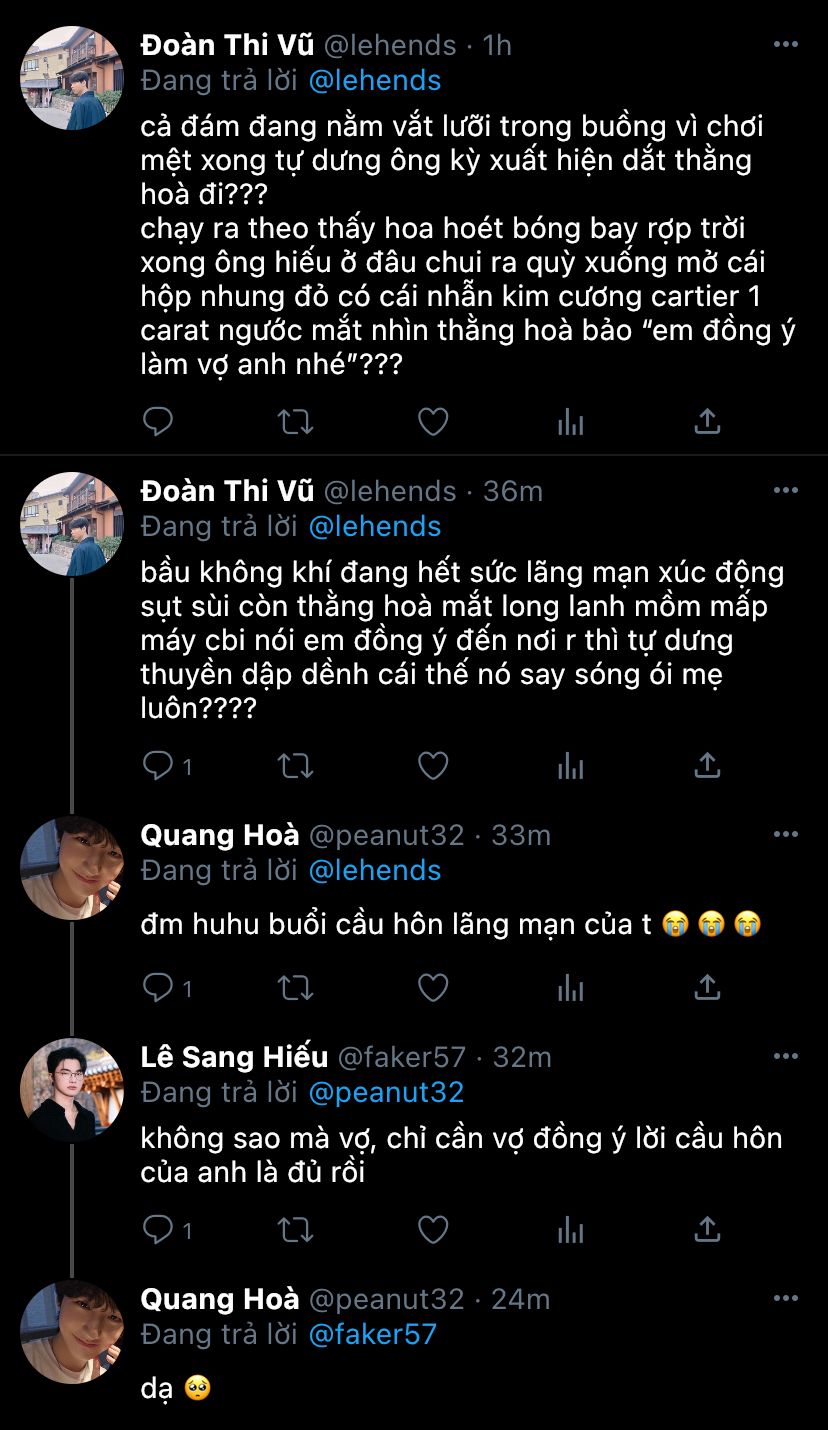
Task: Open @peanut32 mention link in Hiếu's reply
Action: click(x=386, y=1092)
